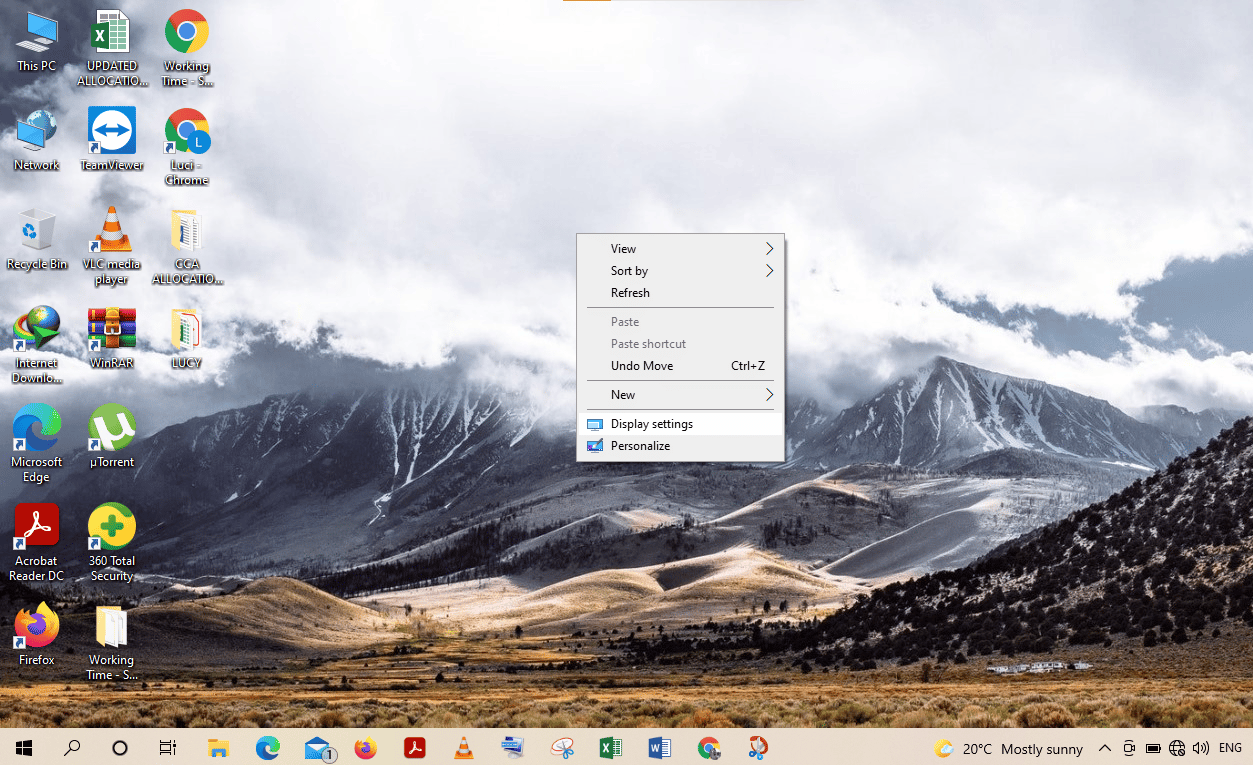
Task: Select the 360 Total Security shortcut
Action: tap(111, 542)
